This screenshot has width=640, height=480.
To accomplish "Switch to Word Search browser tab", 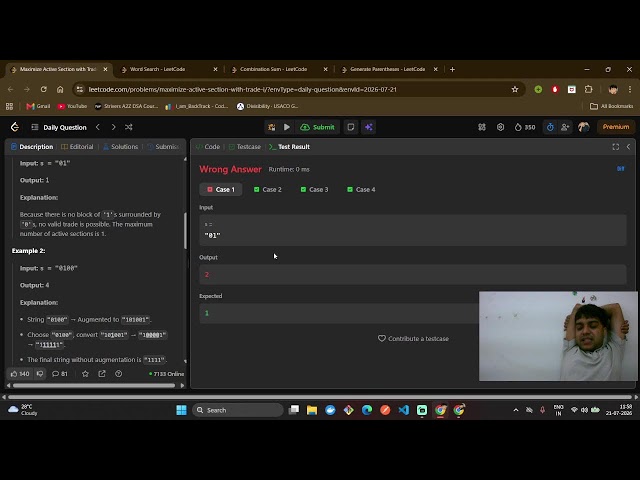I will (x=169, y=69).
